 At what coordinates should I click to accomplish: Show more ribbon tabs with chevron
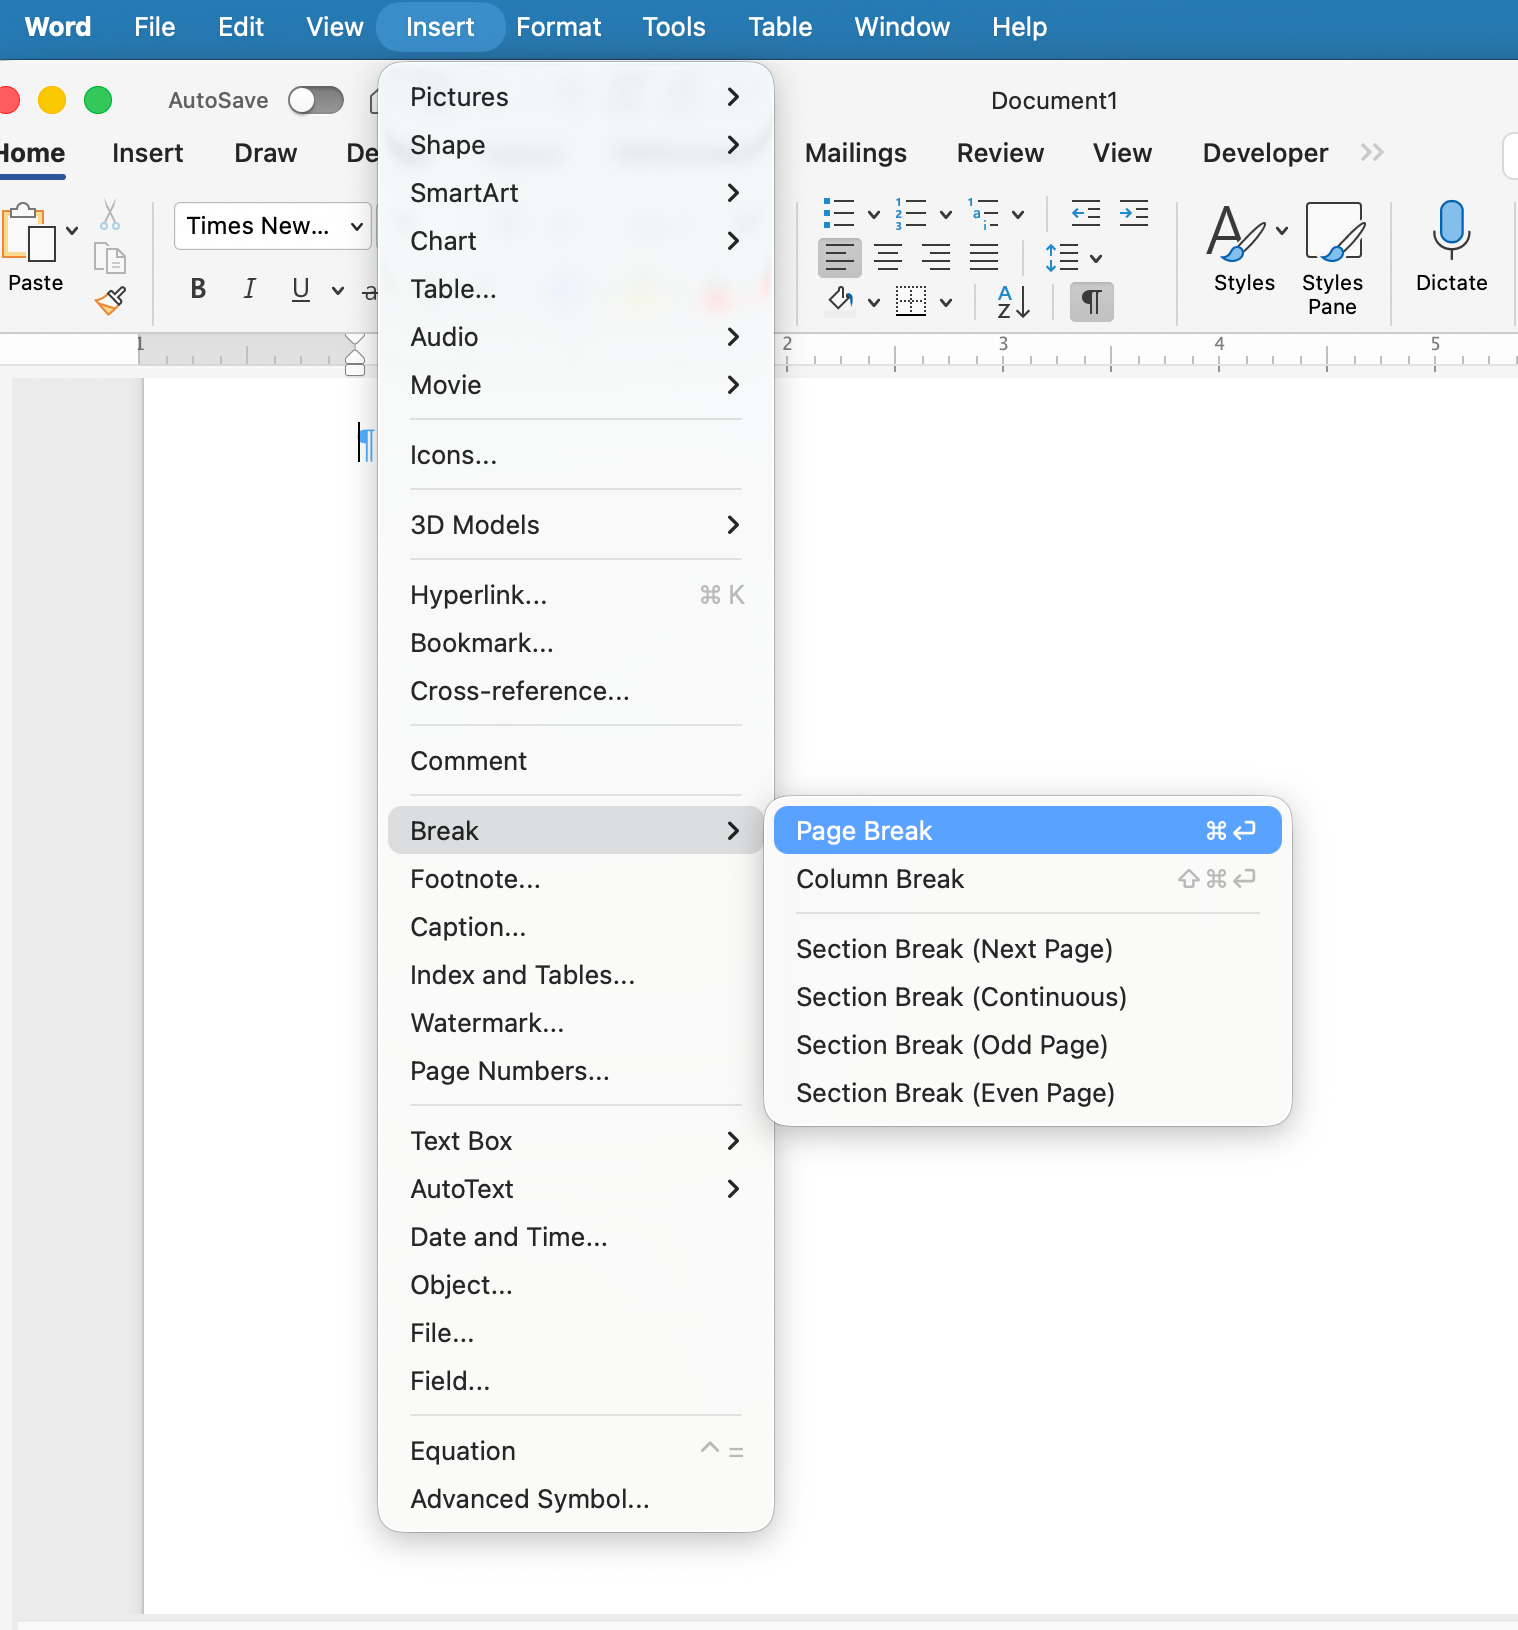1372,152
